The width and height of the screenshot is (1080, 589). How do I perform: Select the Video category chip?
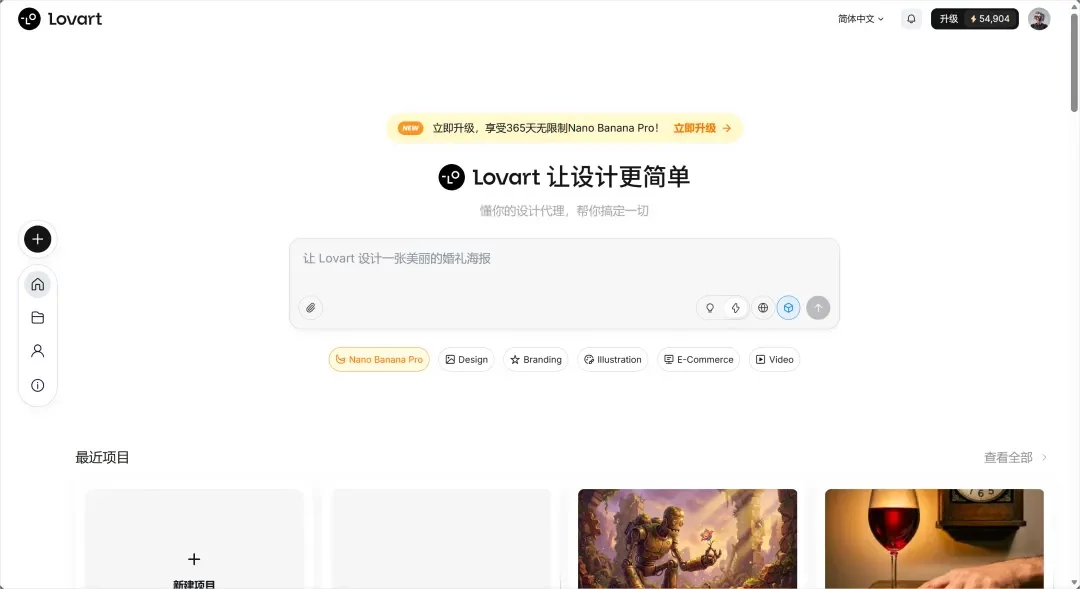774,359
